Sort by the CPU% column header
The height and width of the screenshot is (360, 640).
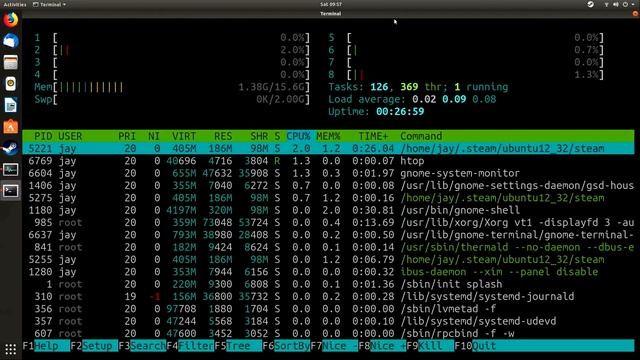pos(298,136)
